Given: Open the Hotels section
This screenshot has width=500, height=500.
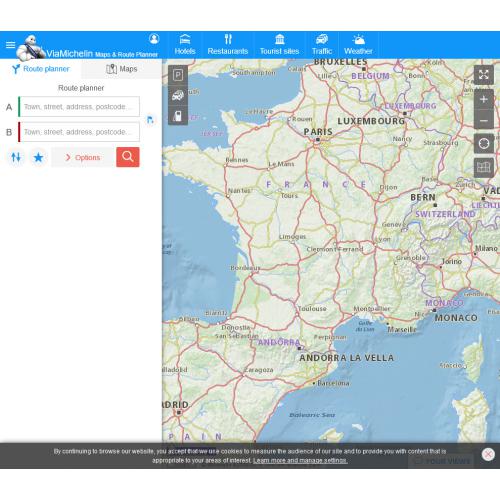Looking at the screenshot, I should pos(185,45).
